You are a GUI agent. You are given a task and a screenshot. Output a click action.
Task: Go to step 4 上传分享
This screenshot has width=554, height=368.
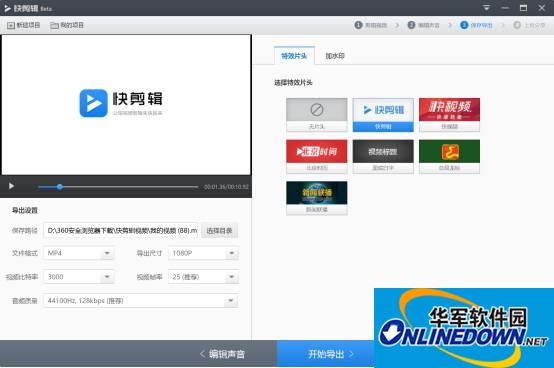pyautogui.click(x=529, y=25)
